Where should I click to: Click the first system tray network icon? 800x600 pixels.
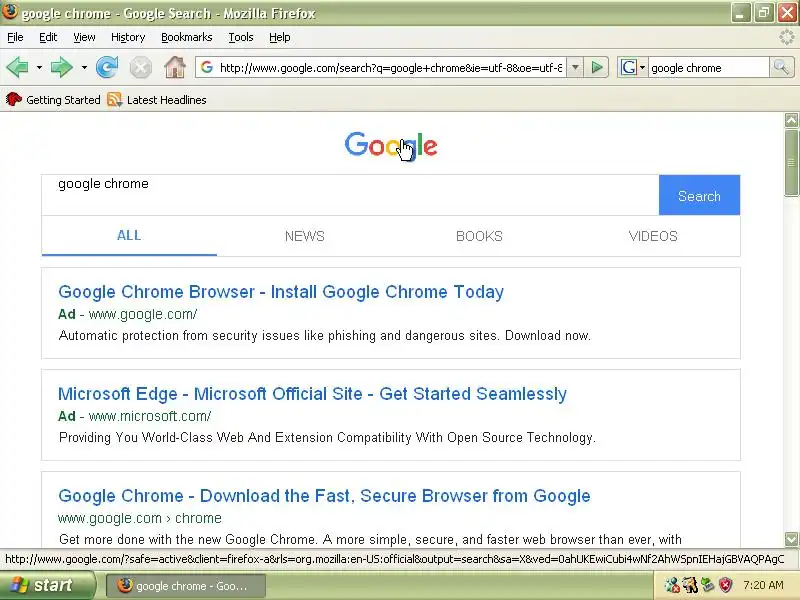tap(672, 585)
